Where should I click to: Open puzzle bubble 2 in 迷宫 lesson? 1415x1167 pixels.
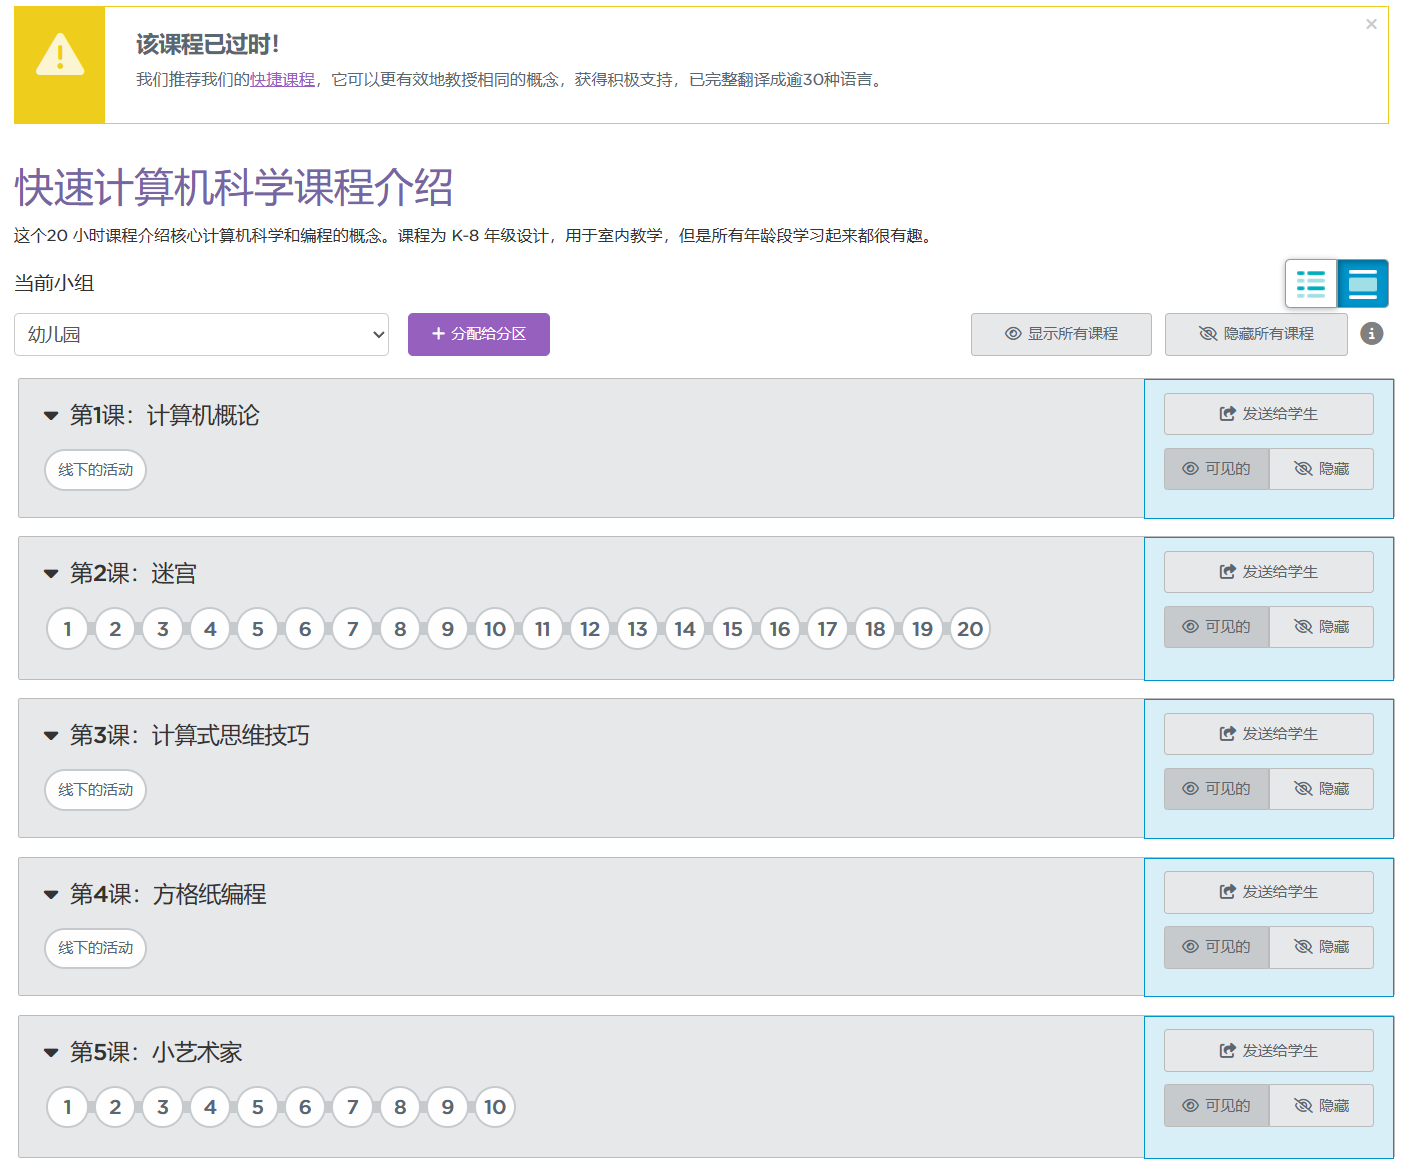point(115,629)
